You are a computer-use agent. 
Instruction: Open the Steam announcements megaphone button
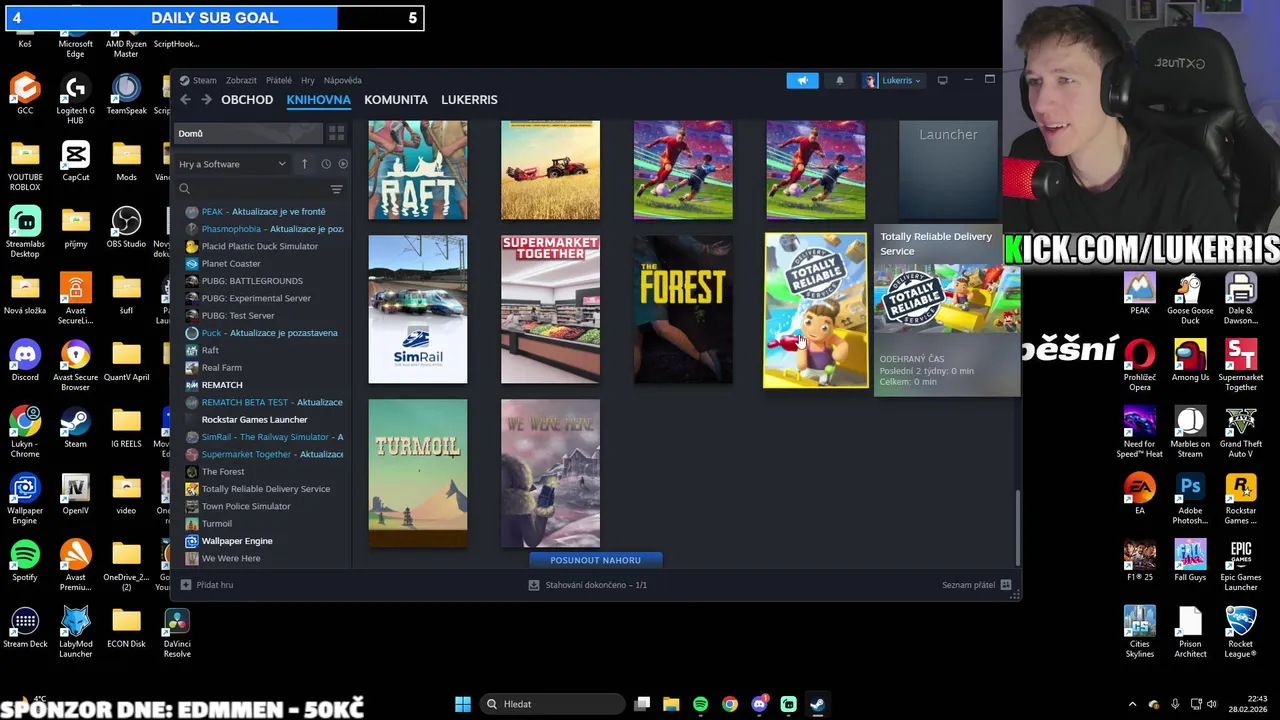click(x=802, y=80)
